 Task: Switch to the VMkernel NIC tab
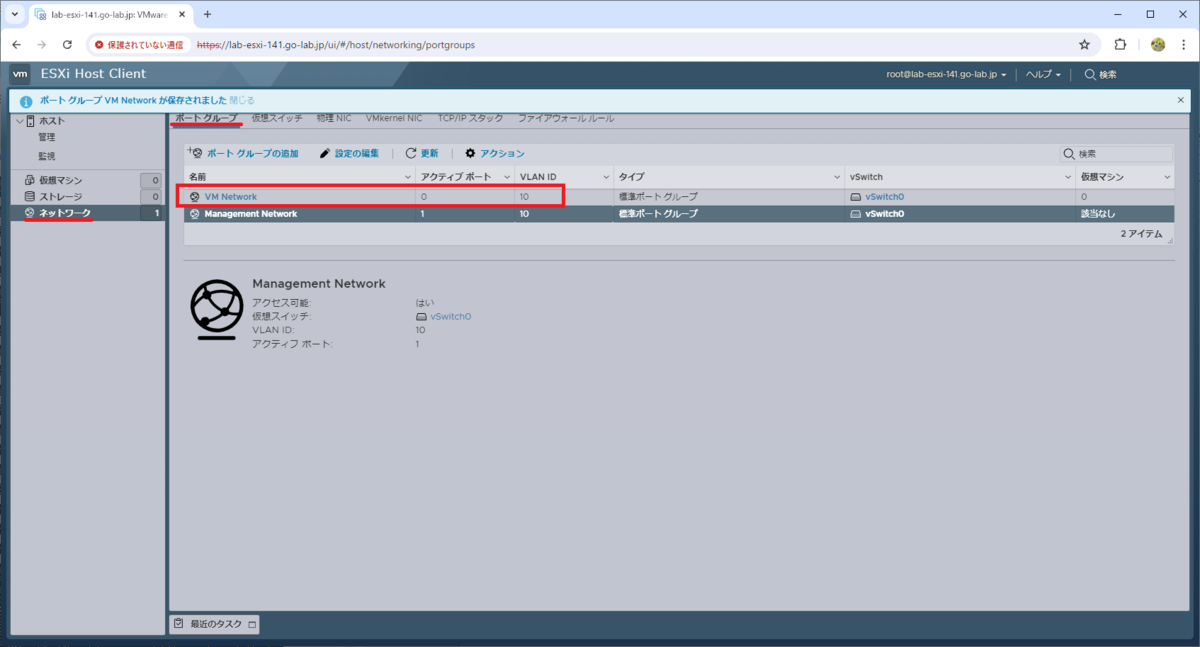tap(394, 118)
